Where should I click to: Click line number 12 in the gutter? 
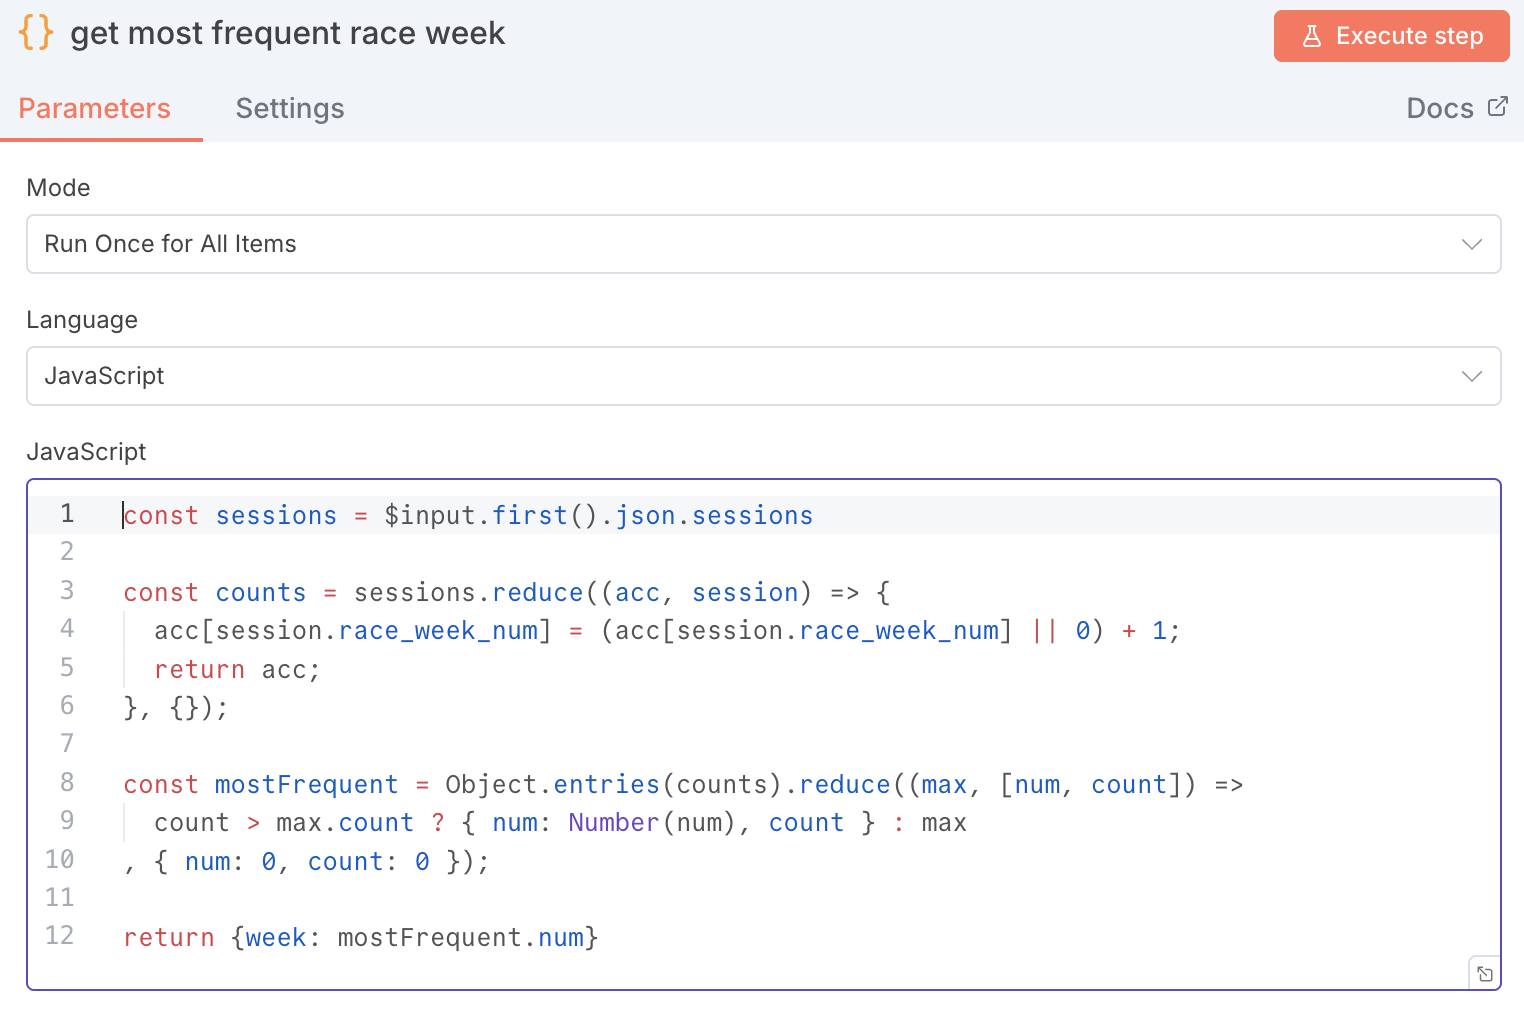click(60, 936)
